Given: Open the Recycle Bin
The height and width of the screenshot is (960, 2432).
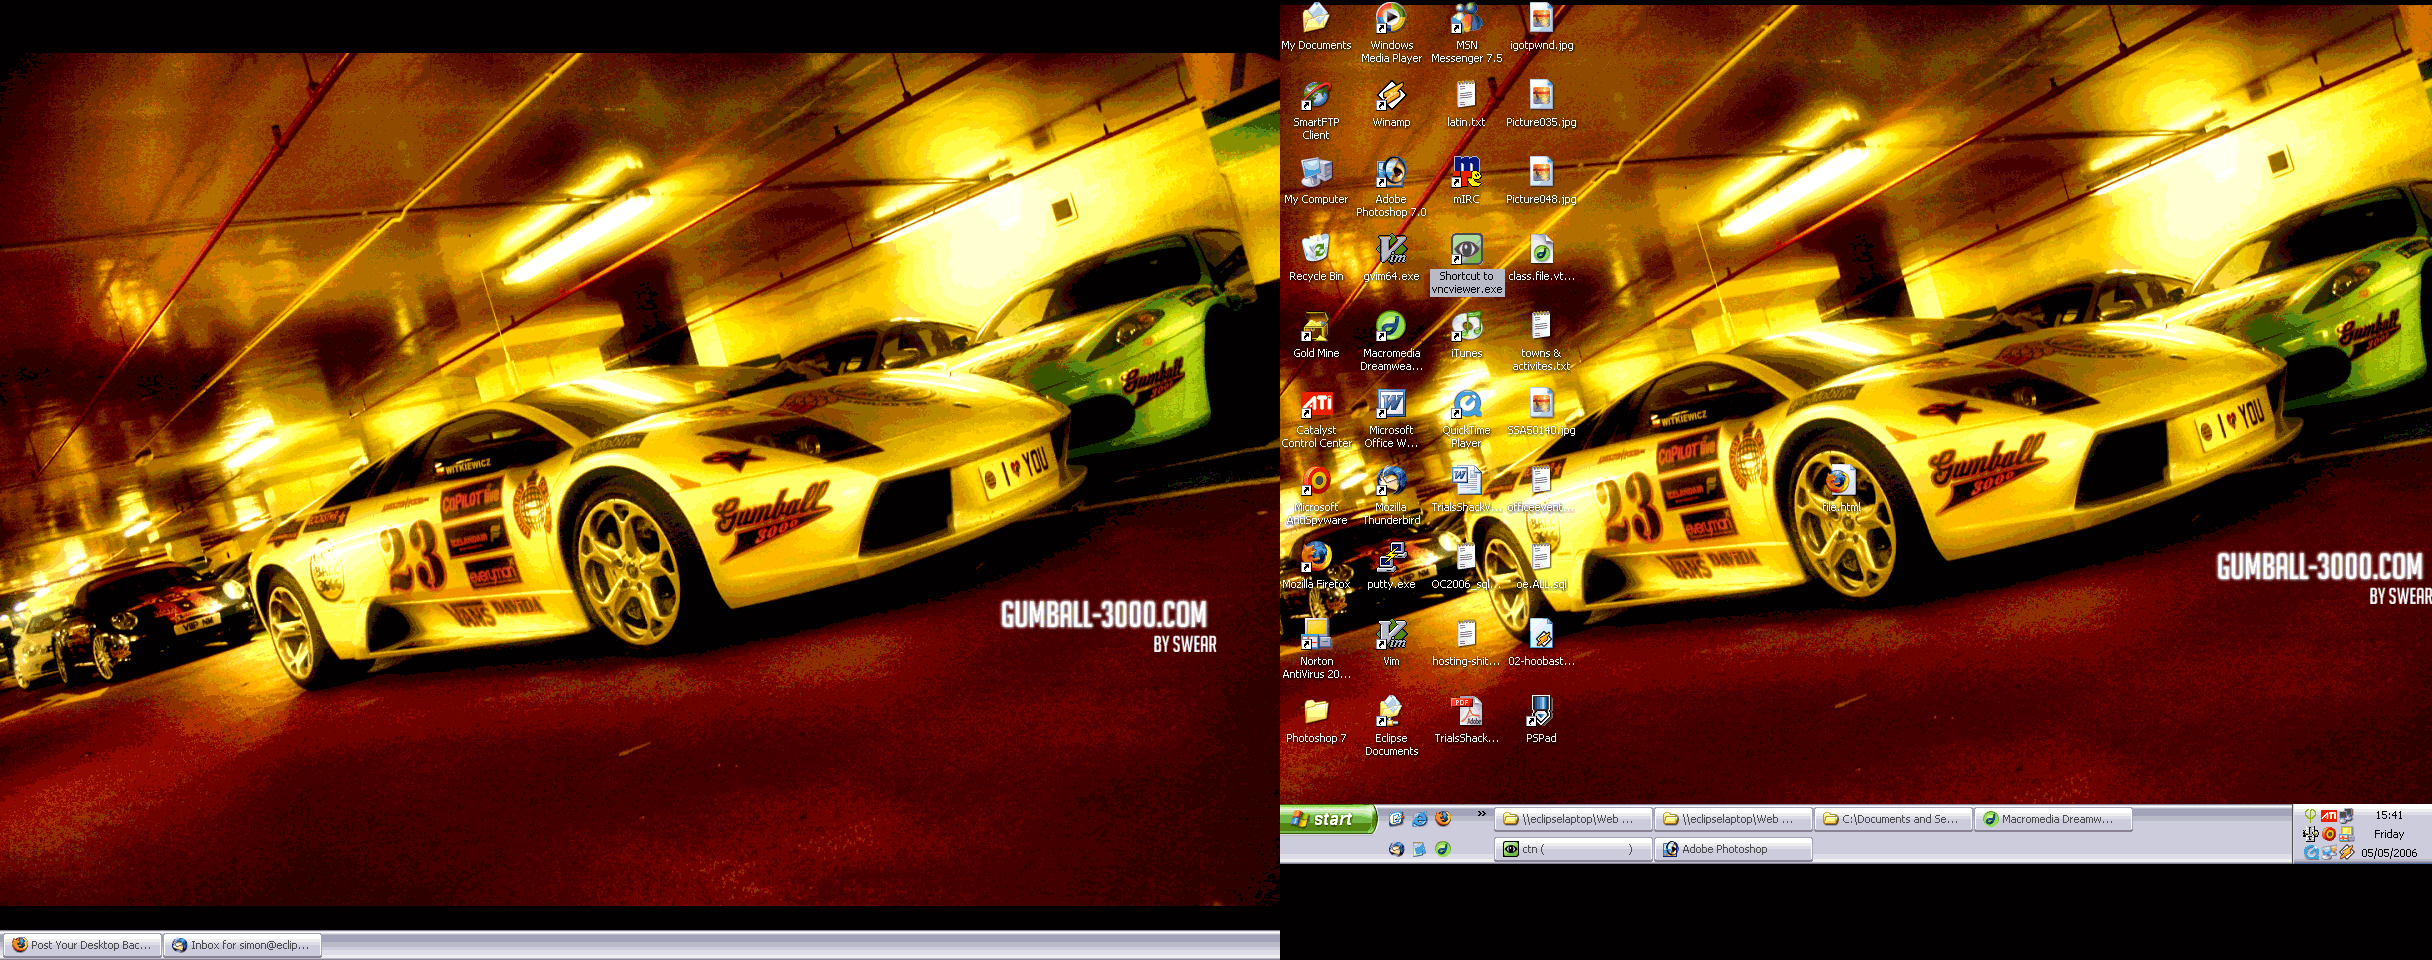Looking at the screenshot, I should pos(1316,258).
